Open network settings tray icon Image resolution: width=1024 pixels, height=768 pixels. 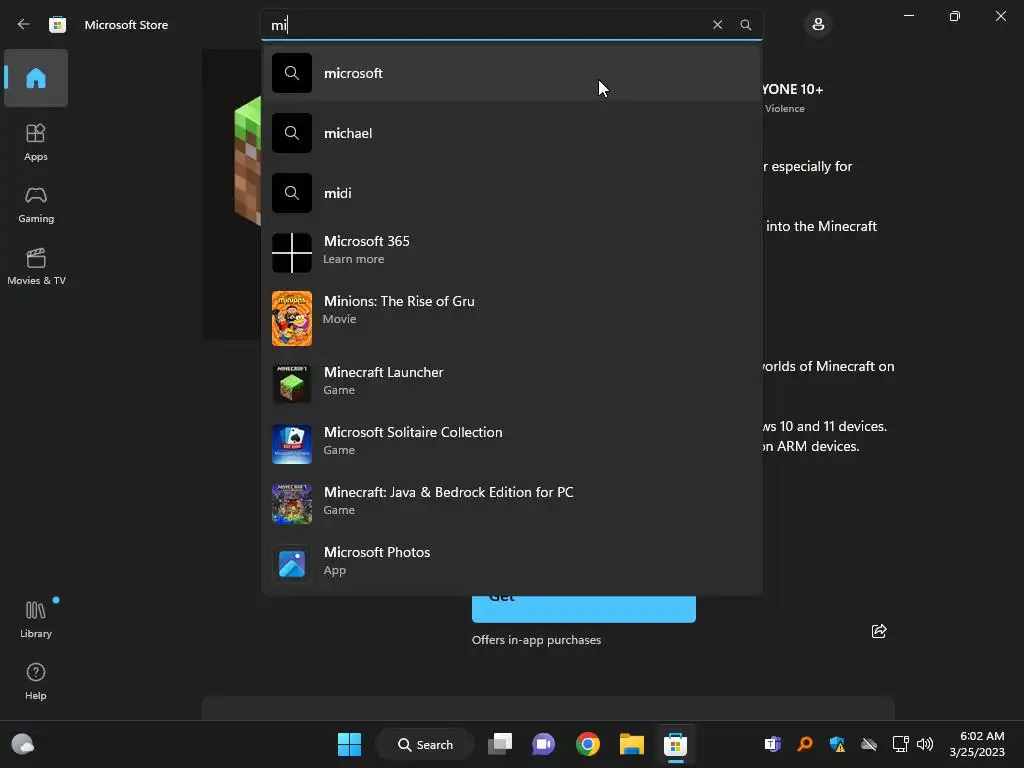[x=901, y=744]
